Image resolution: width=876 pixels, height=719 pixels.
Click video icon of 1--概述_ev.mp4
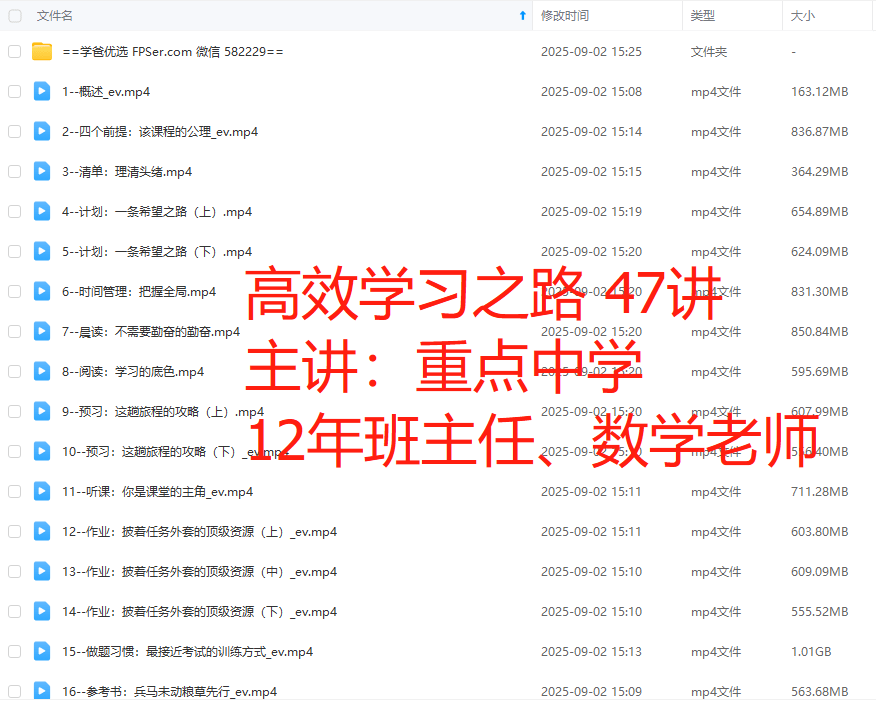[42, 91]
